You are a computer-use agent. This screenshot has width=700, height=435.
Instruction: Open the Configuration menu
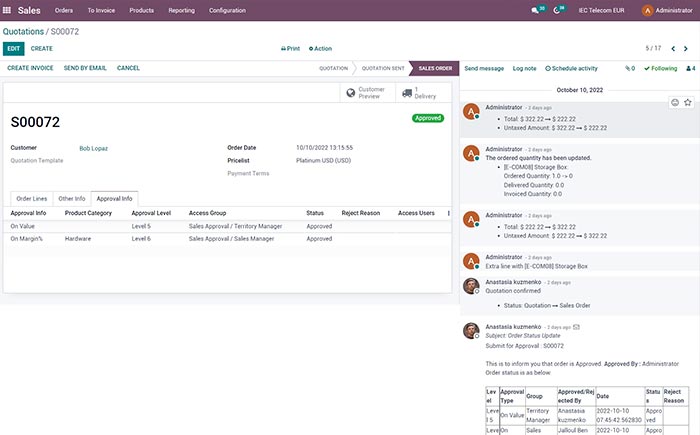click(x=227, y=10)
